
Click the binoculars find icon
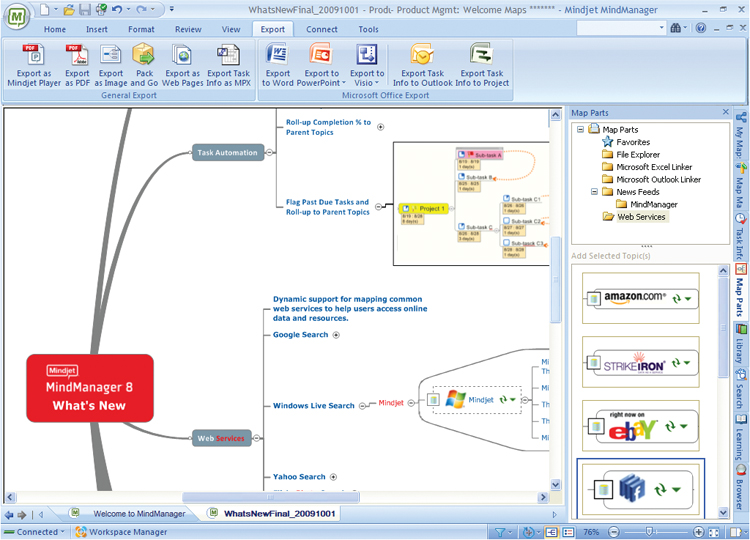tap(675, 28)
